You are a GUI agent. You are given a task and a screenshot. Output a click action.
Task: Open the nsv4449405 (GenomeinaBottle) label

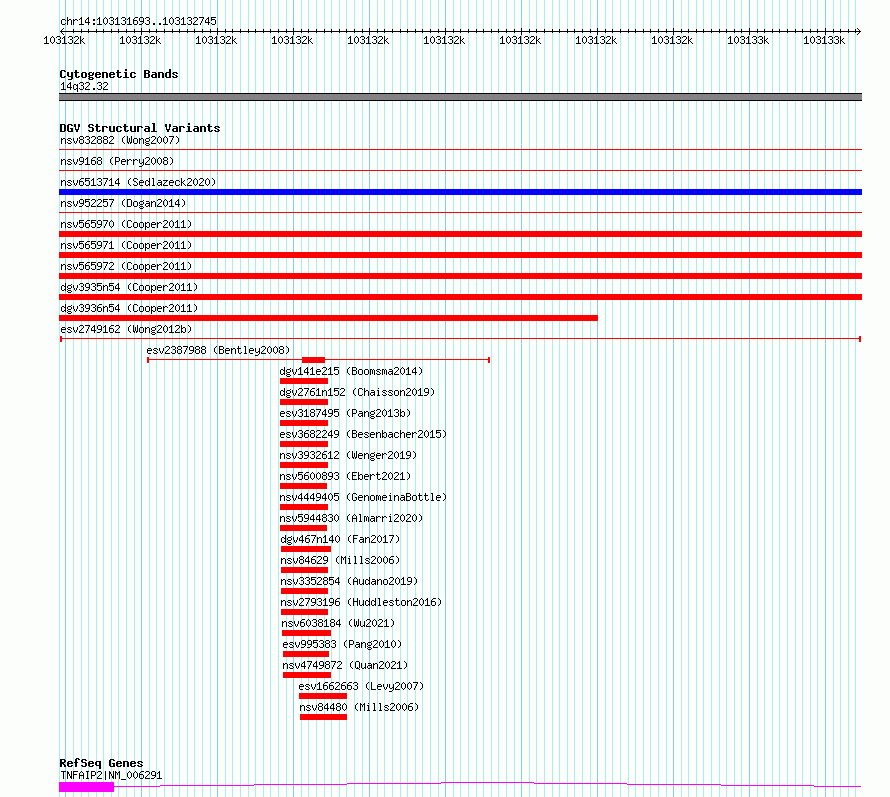(363, 497)
